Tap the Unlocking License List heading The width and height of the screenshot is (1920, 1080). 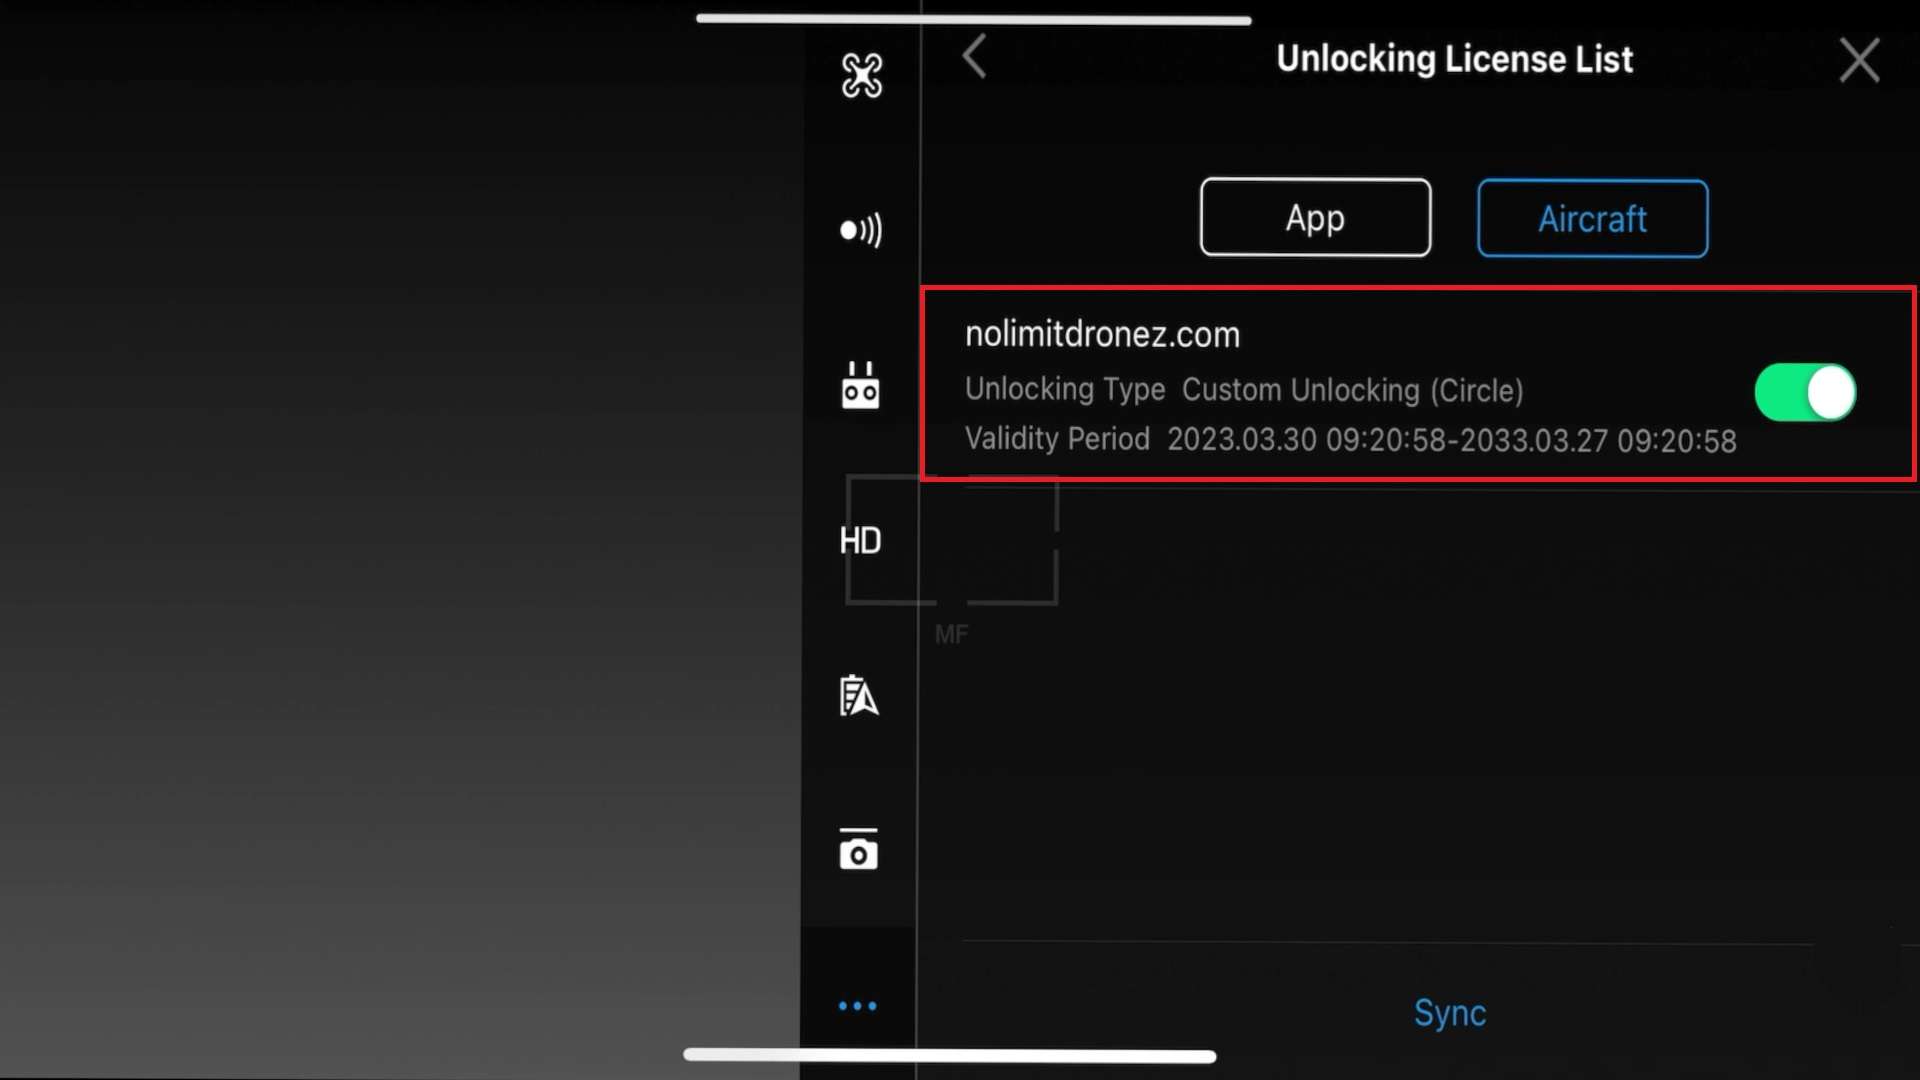point(1454,59)
